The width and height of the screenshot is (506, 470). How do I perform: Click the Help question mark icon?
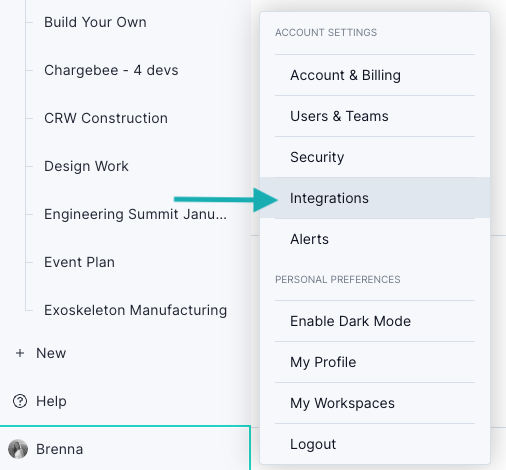click(x=20, y=401)
